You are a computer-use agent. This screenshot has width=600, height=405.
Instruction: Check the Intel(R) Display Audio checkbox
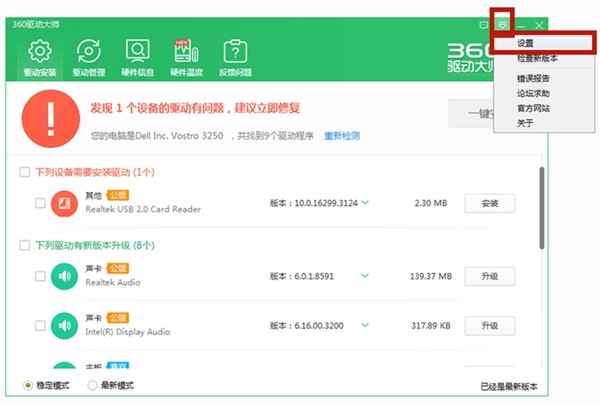(40, 326)
